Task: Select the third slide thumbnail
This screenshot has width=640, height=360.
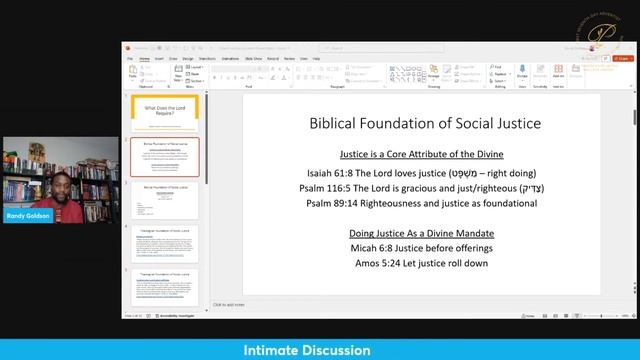Action: [x=165, y=201]
